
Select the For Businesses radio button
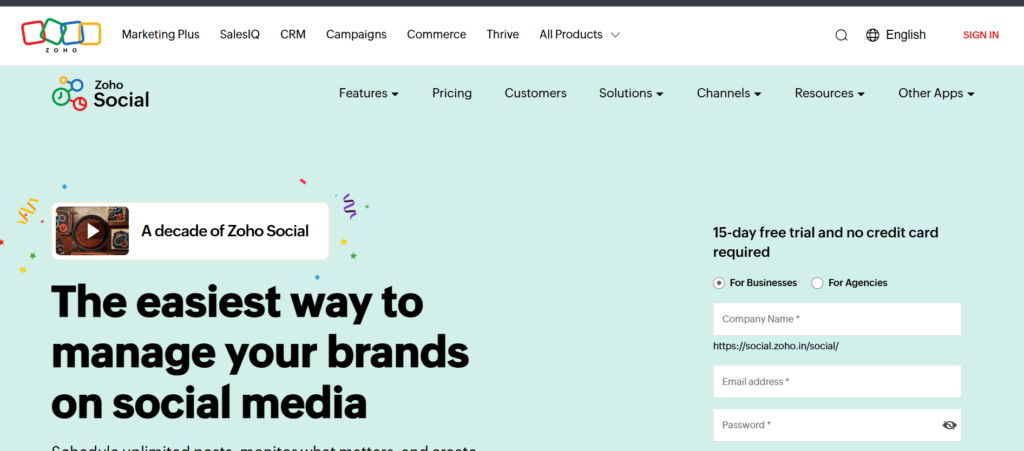[718, 283]
